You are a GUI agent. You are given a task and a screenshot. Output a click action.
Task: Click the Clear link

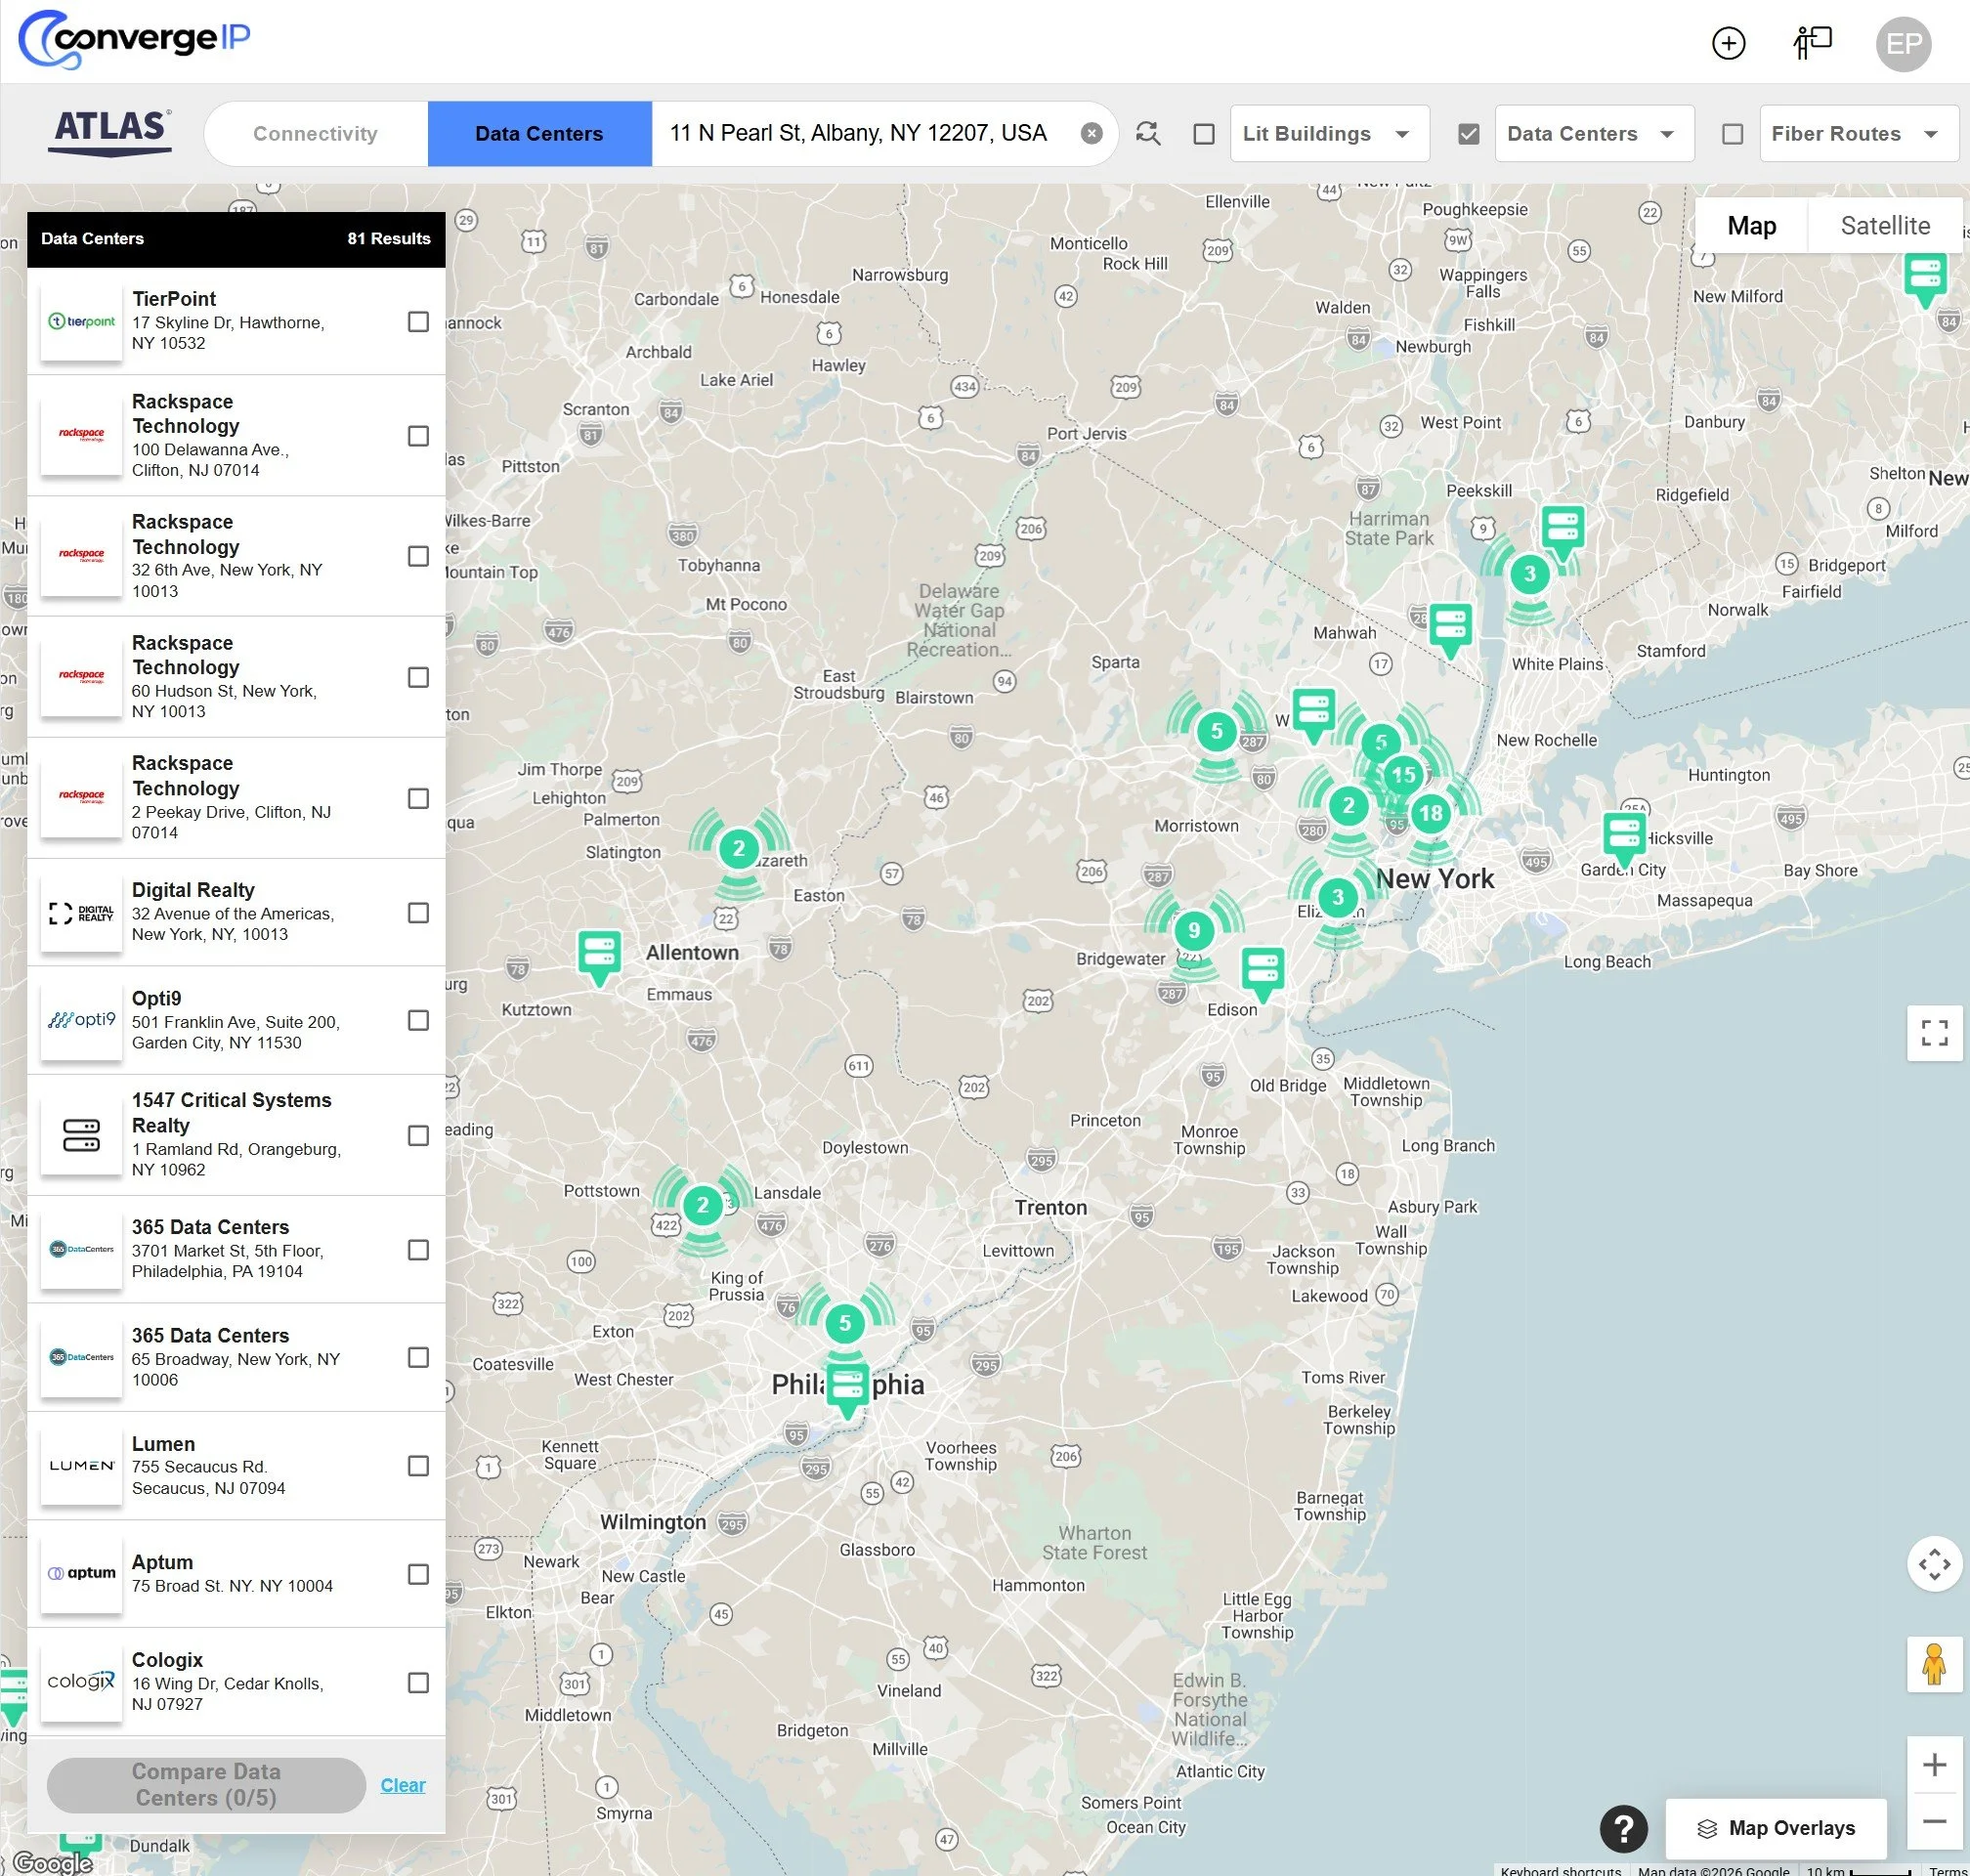(402, 1785)
